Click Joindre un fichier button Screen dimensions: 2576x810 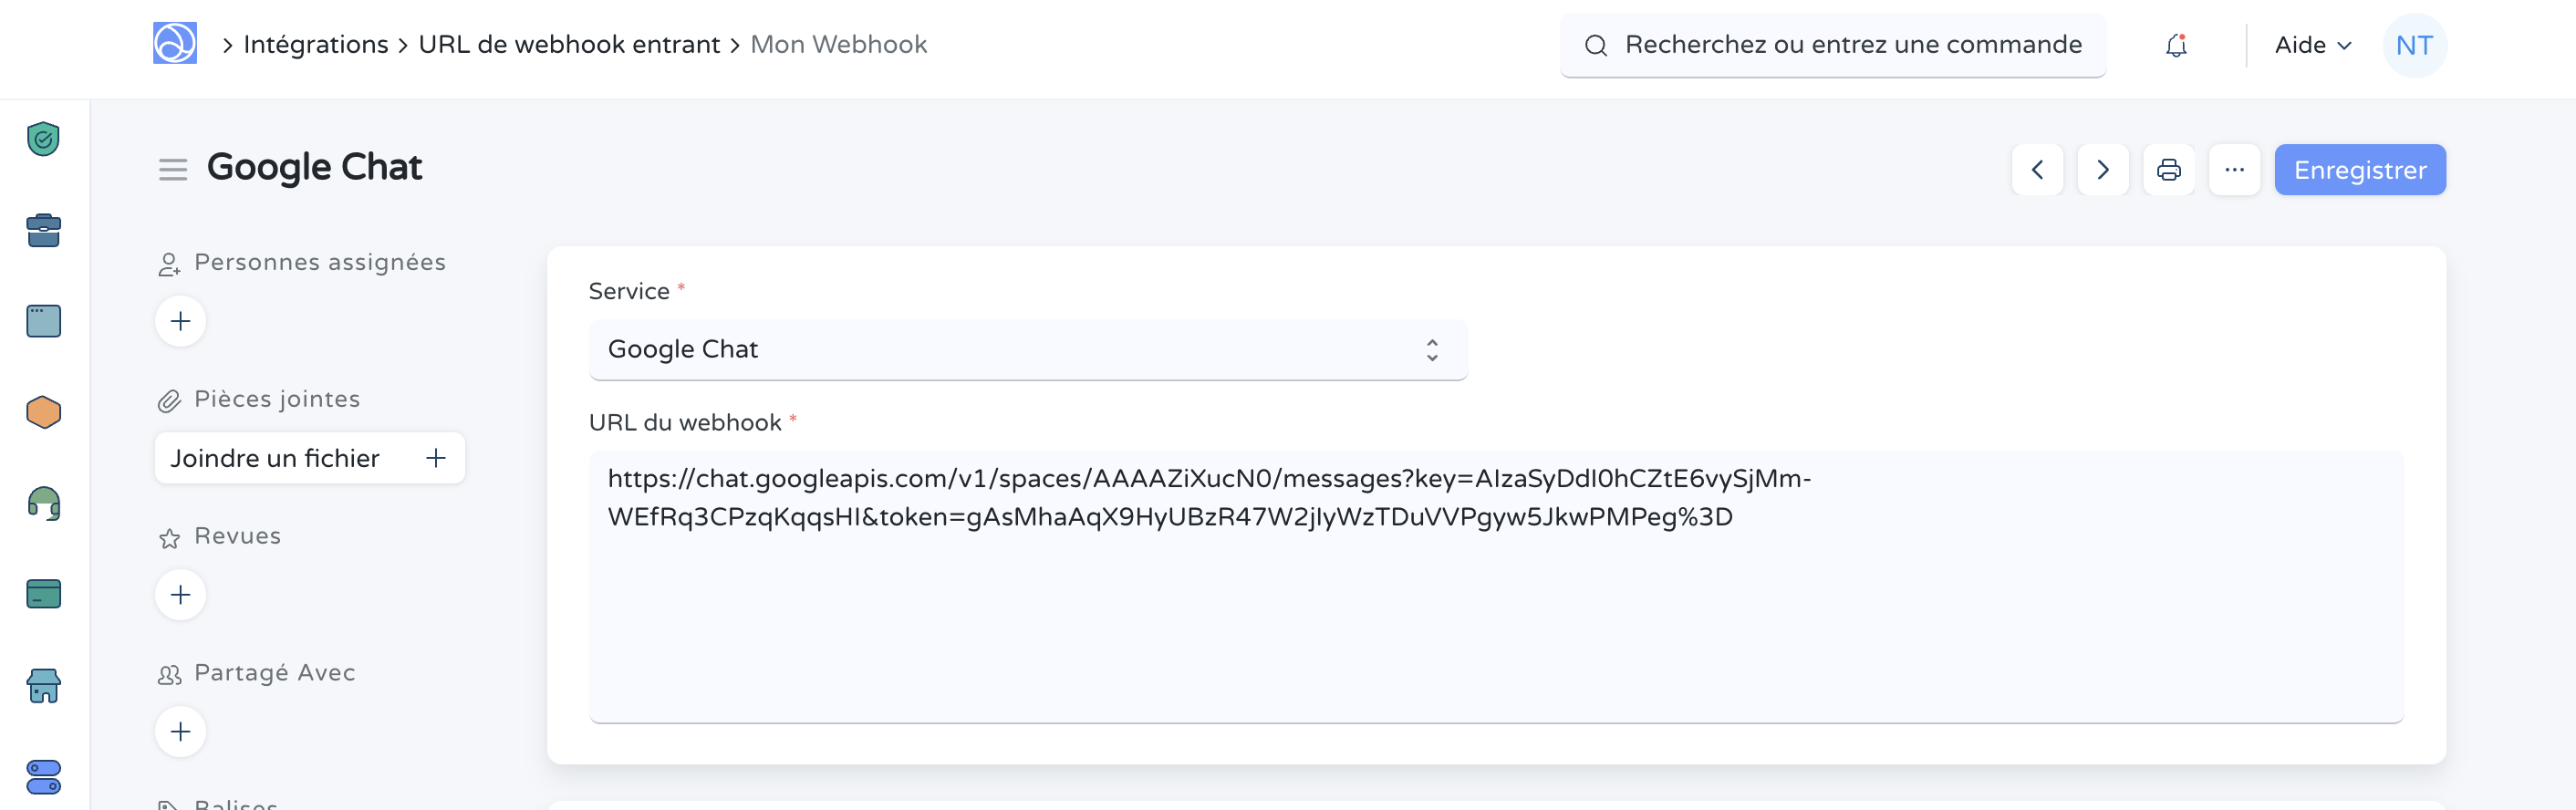[309, 458]
